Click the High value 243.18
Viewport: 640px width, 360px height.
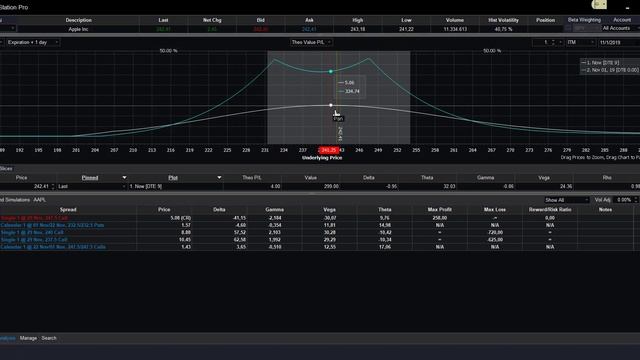[358, 29]
